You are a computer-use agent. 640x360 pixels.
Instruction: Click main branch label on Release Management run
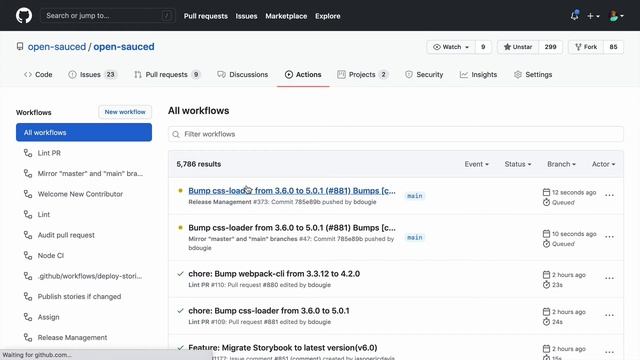415,196
